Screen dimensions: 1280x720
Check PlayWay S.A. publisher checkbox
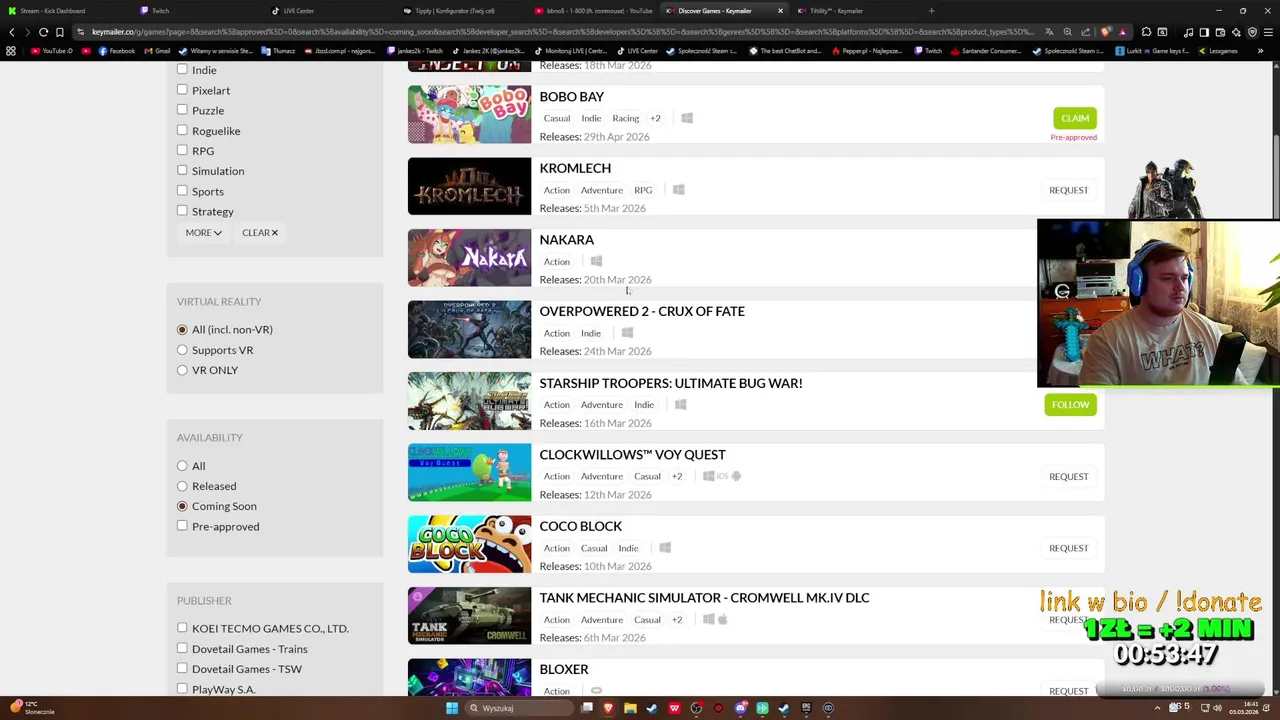182,688
